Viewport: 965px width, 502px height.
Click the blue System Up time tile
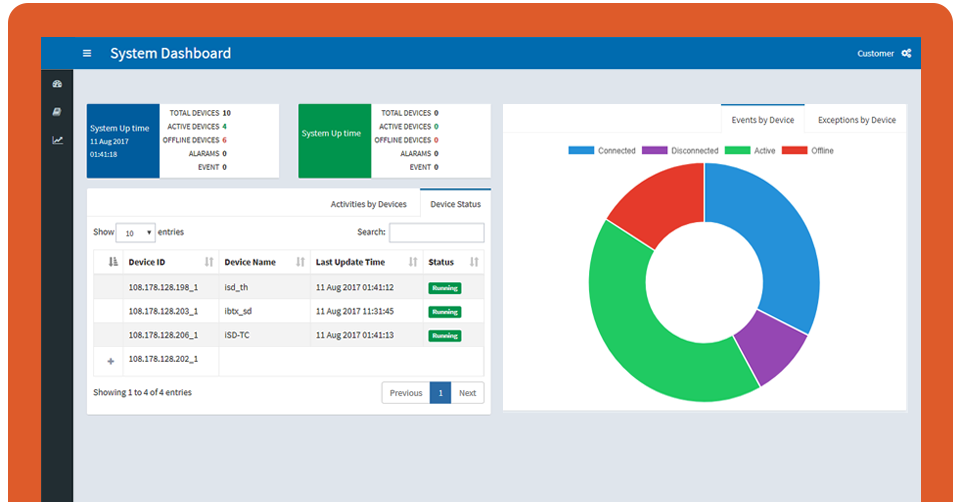coord(123,141)
